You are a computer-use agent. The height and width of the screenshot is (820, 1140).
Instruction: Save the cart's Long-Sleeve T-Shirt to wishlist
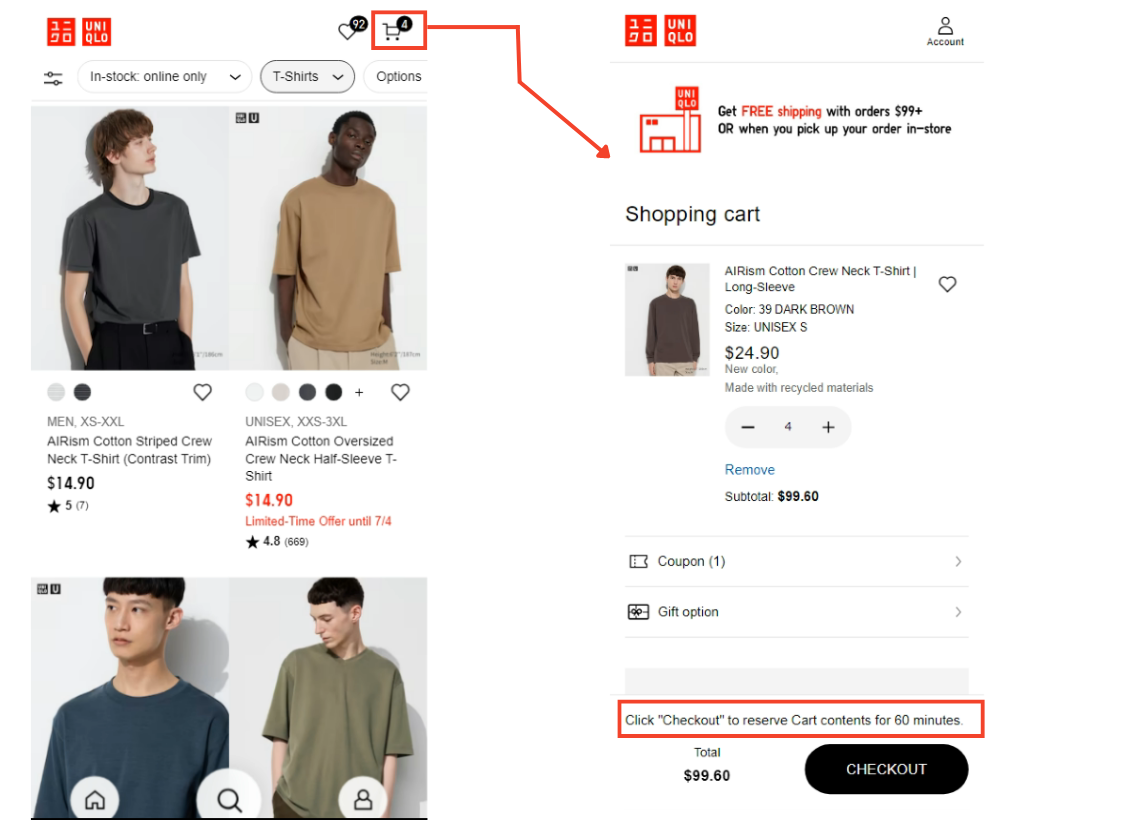click(x=947, y=284)
